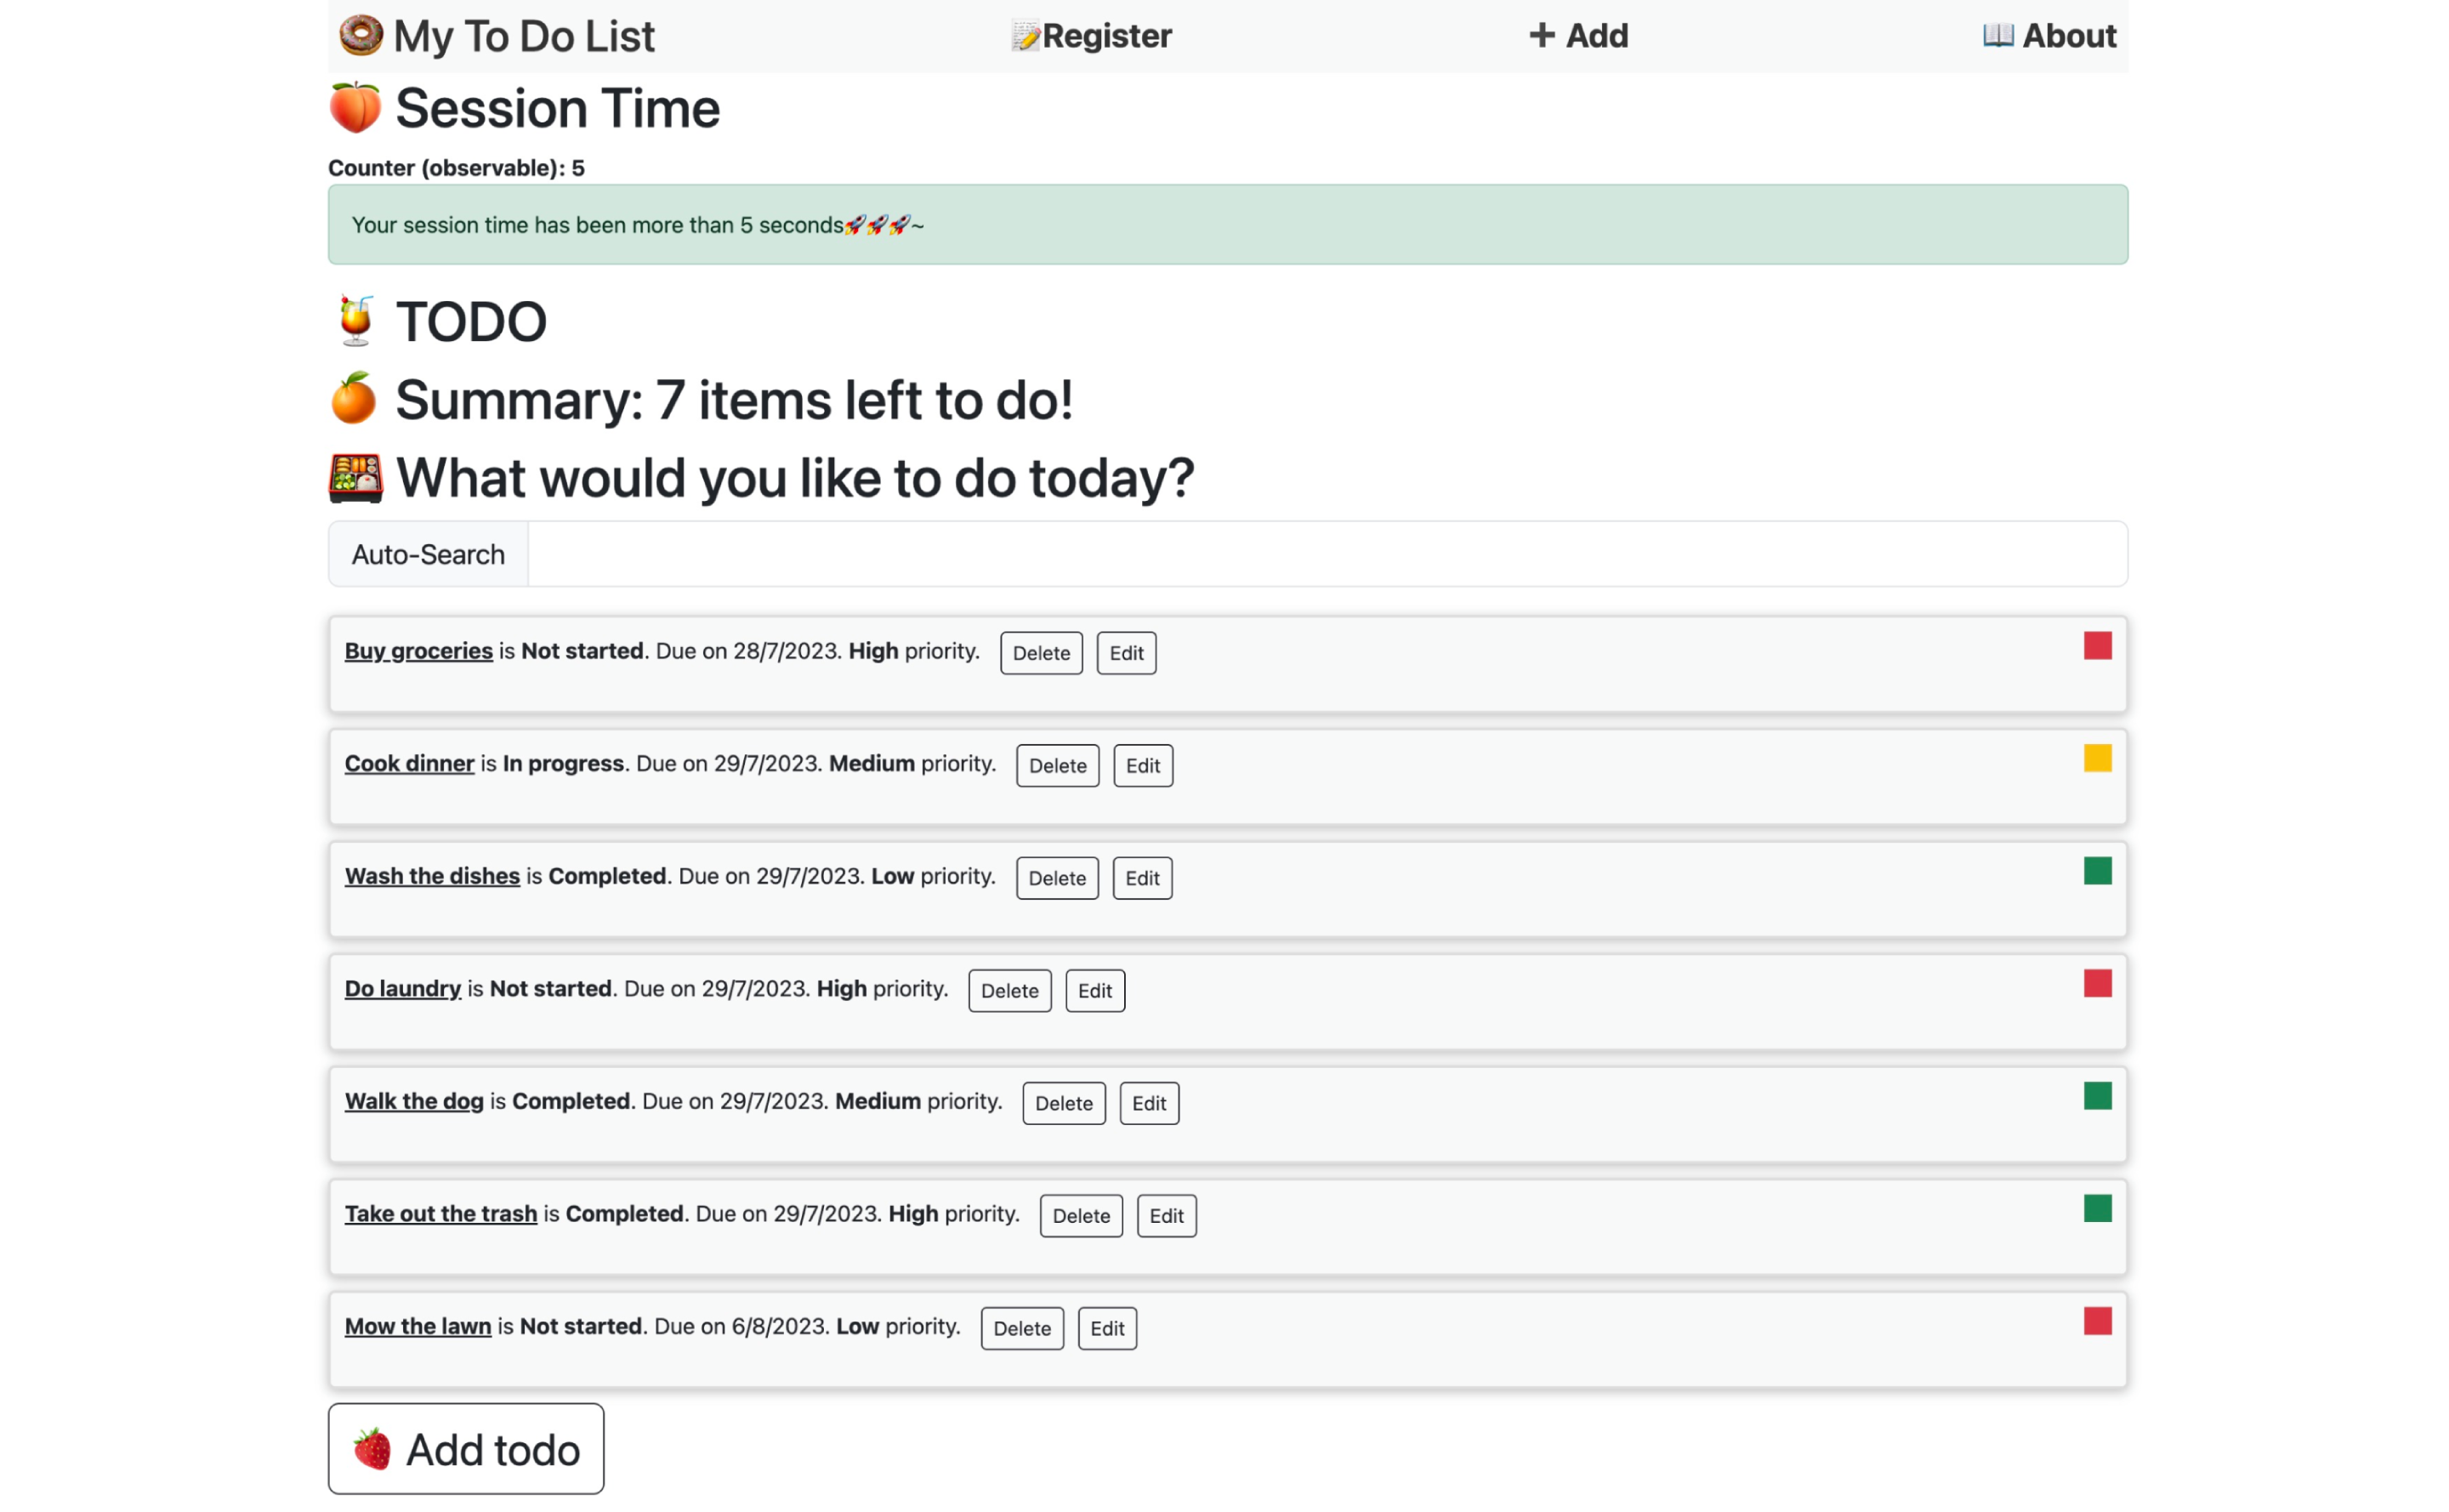Click the open book icon beside About
The image size is (2449, 1512).
click(1997, 35)
